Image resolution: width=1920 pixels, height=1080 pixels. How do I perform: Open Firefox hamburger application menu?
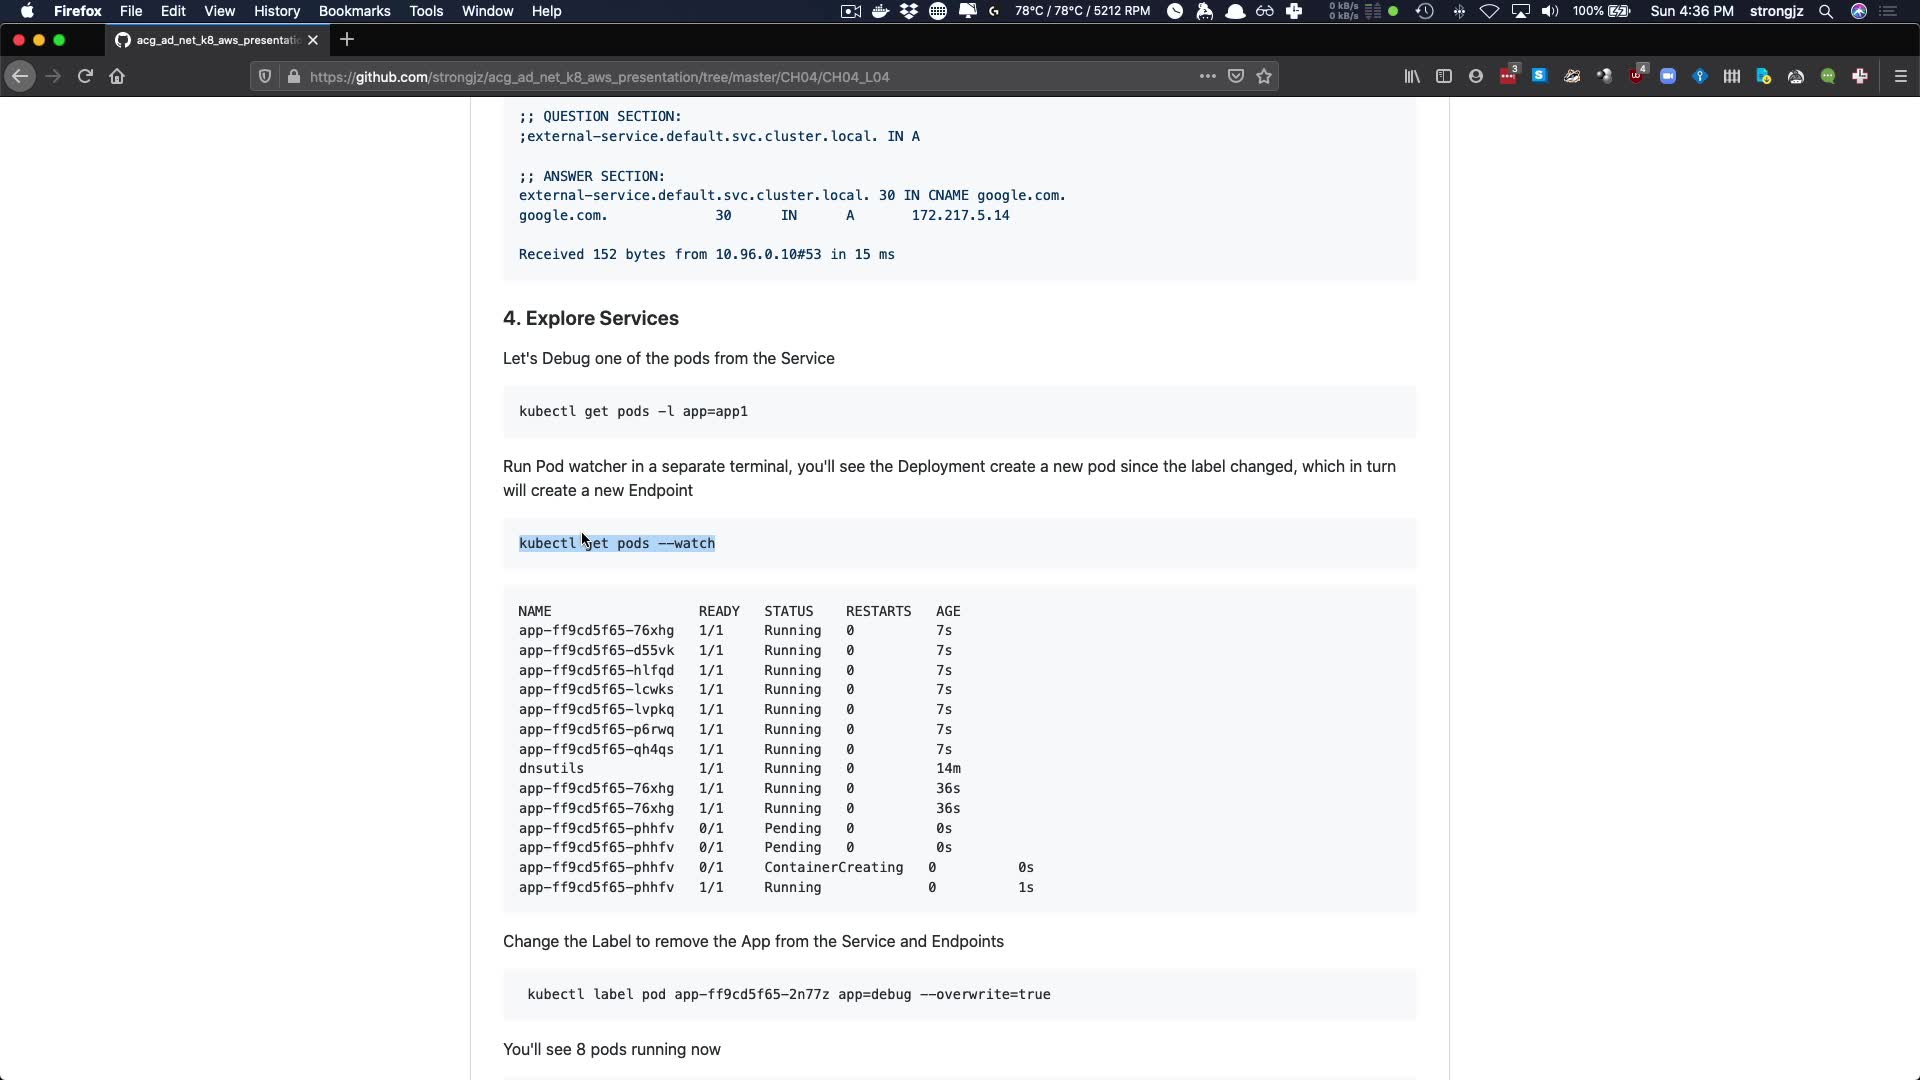coord(1900,76)
